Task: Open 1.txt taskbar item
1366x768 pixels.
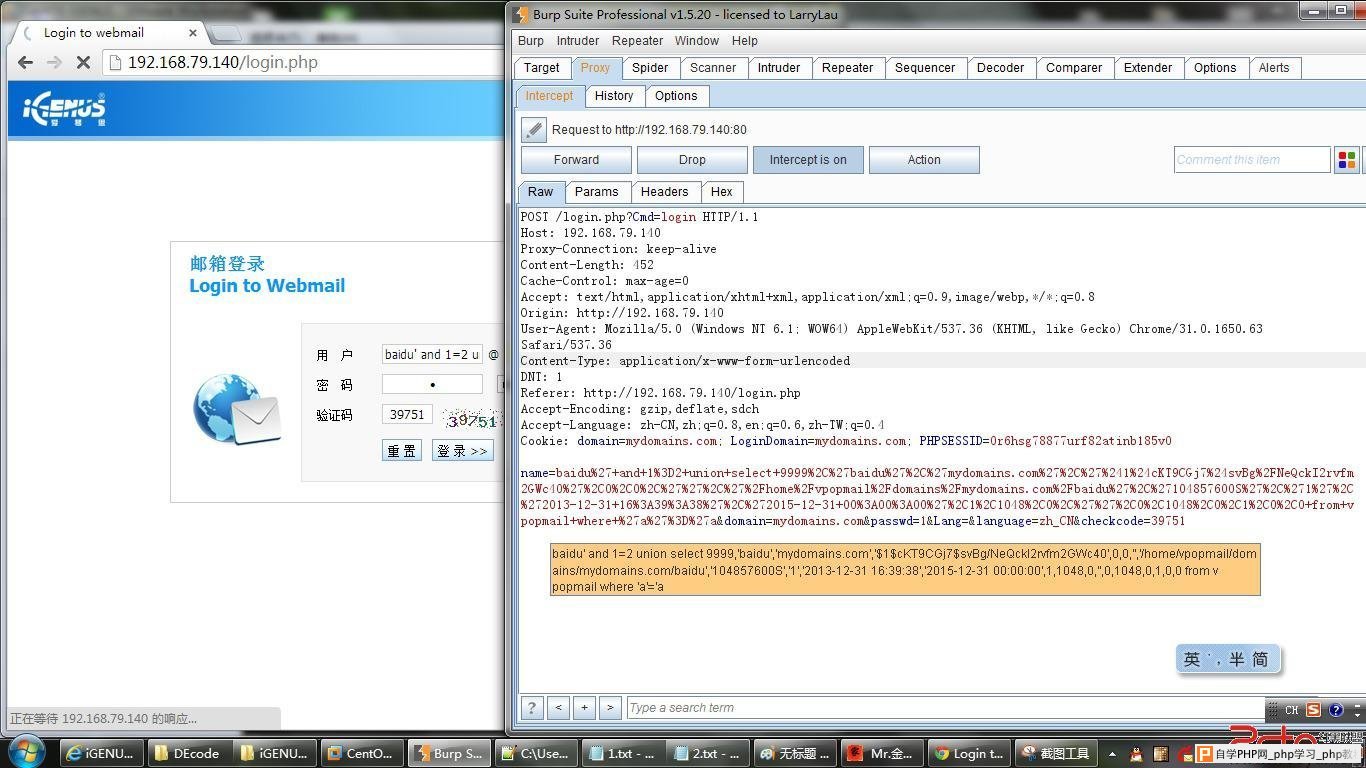Action: point(621,753)
